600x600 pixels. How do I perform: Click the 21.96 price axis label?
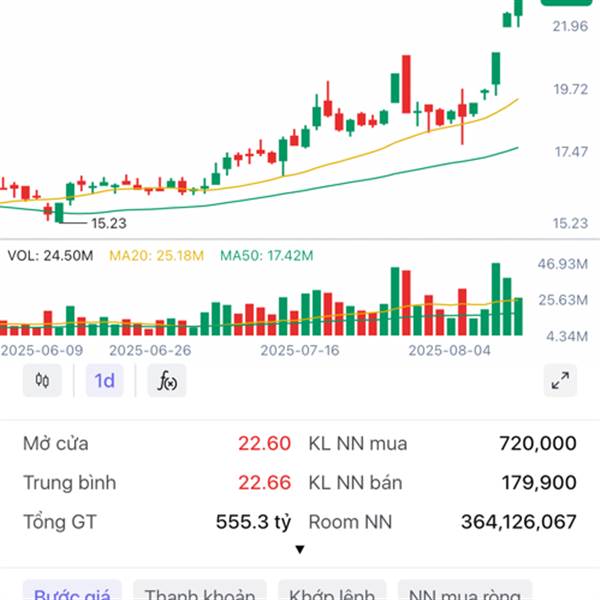click(x=570, y=26)
